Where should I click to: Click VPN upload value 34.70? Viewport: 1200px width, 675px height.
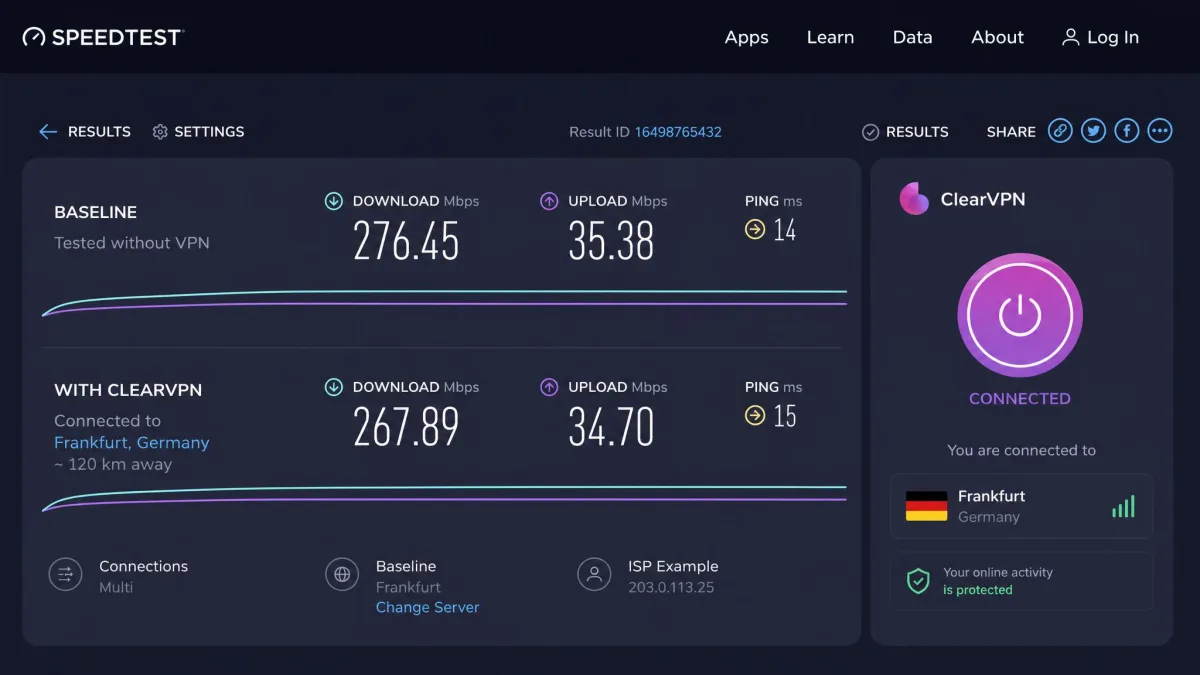(611, 427)
